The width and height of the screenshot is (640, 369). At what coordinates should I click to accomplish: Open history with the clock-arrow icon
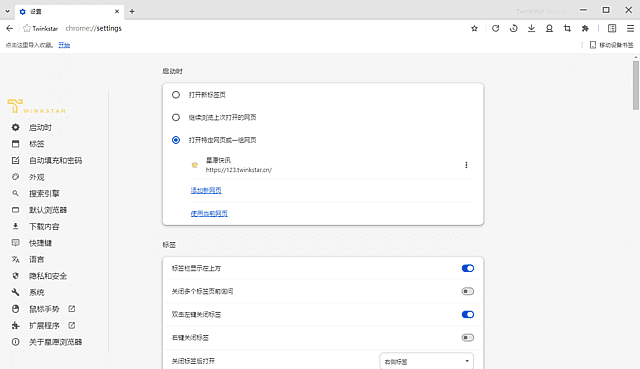[x=513, y=28]
